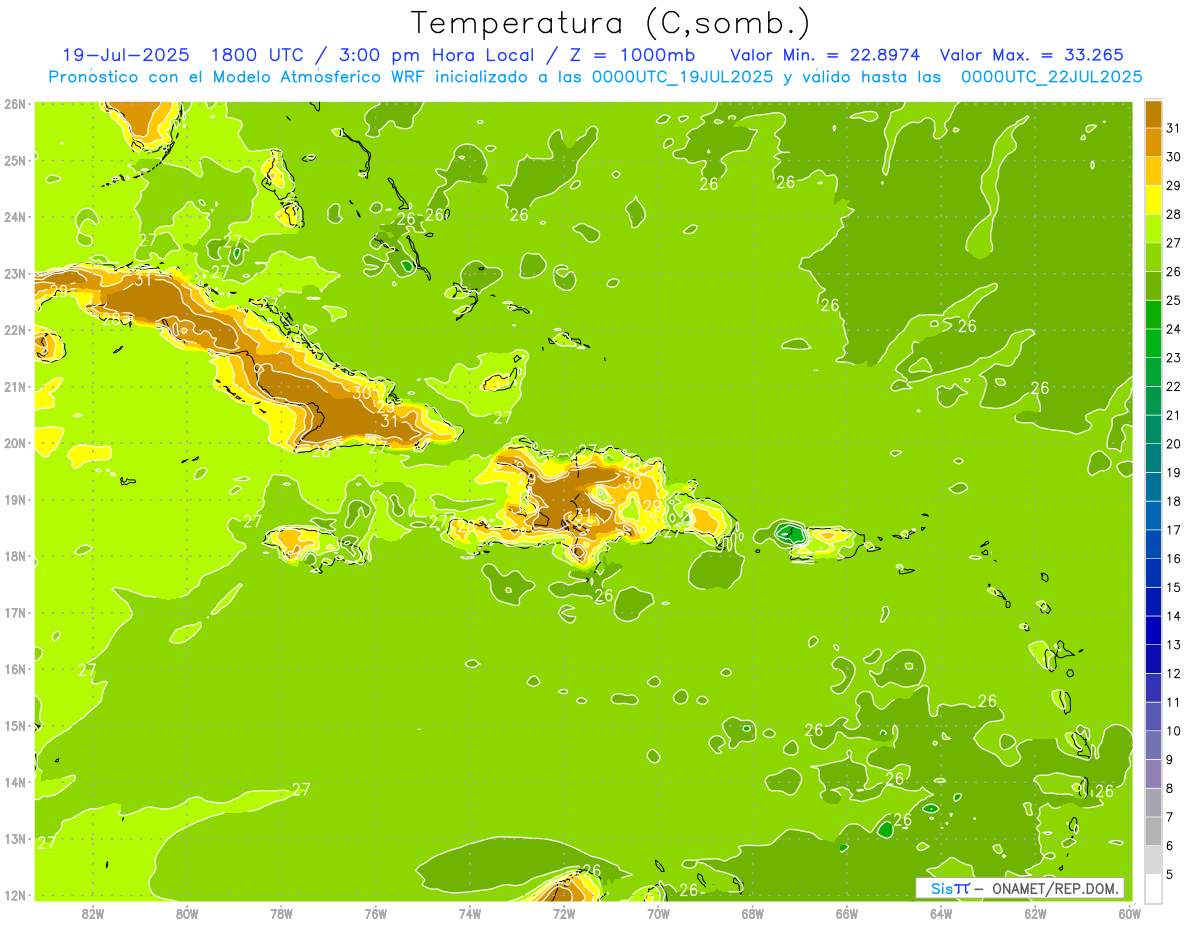Screen dimensions: 1200x927
Task: Click the 16N latitude axis label
Action: coord(14,668)
